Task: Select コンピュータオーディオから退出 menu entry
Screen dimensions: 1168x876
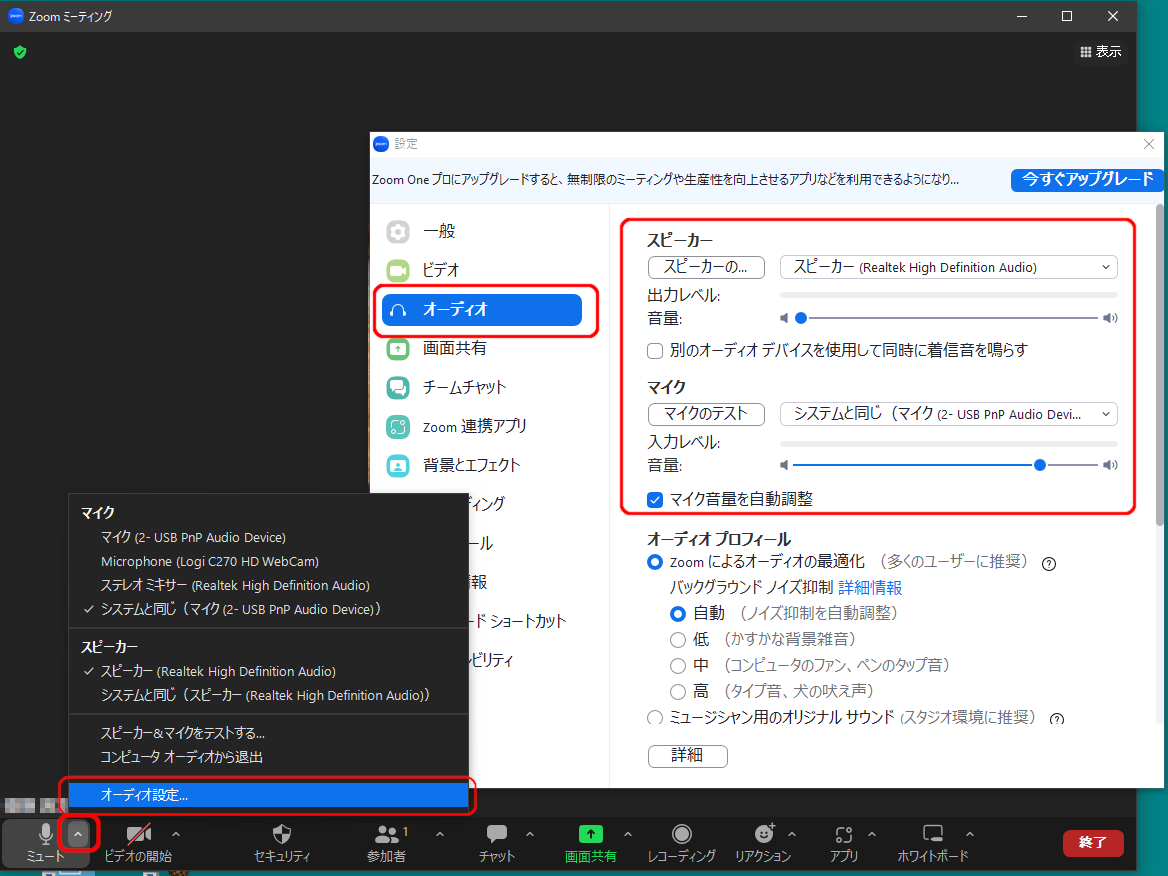Action: click(x=268, y=757)
